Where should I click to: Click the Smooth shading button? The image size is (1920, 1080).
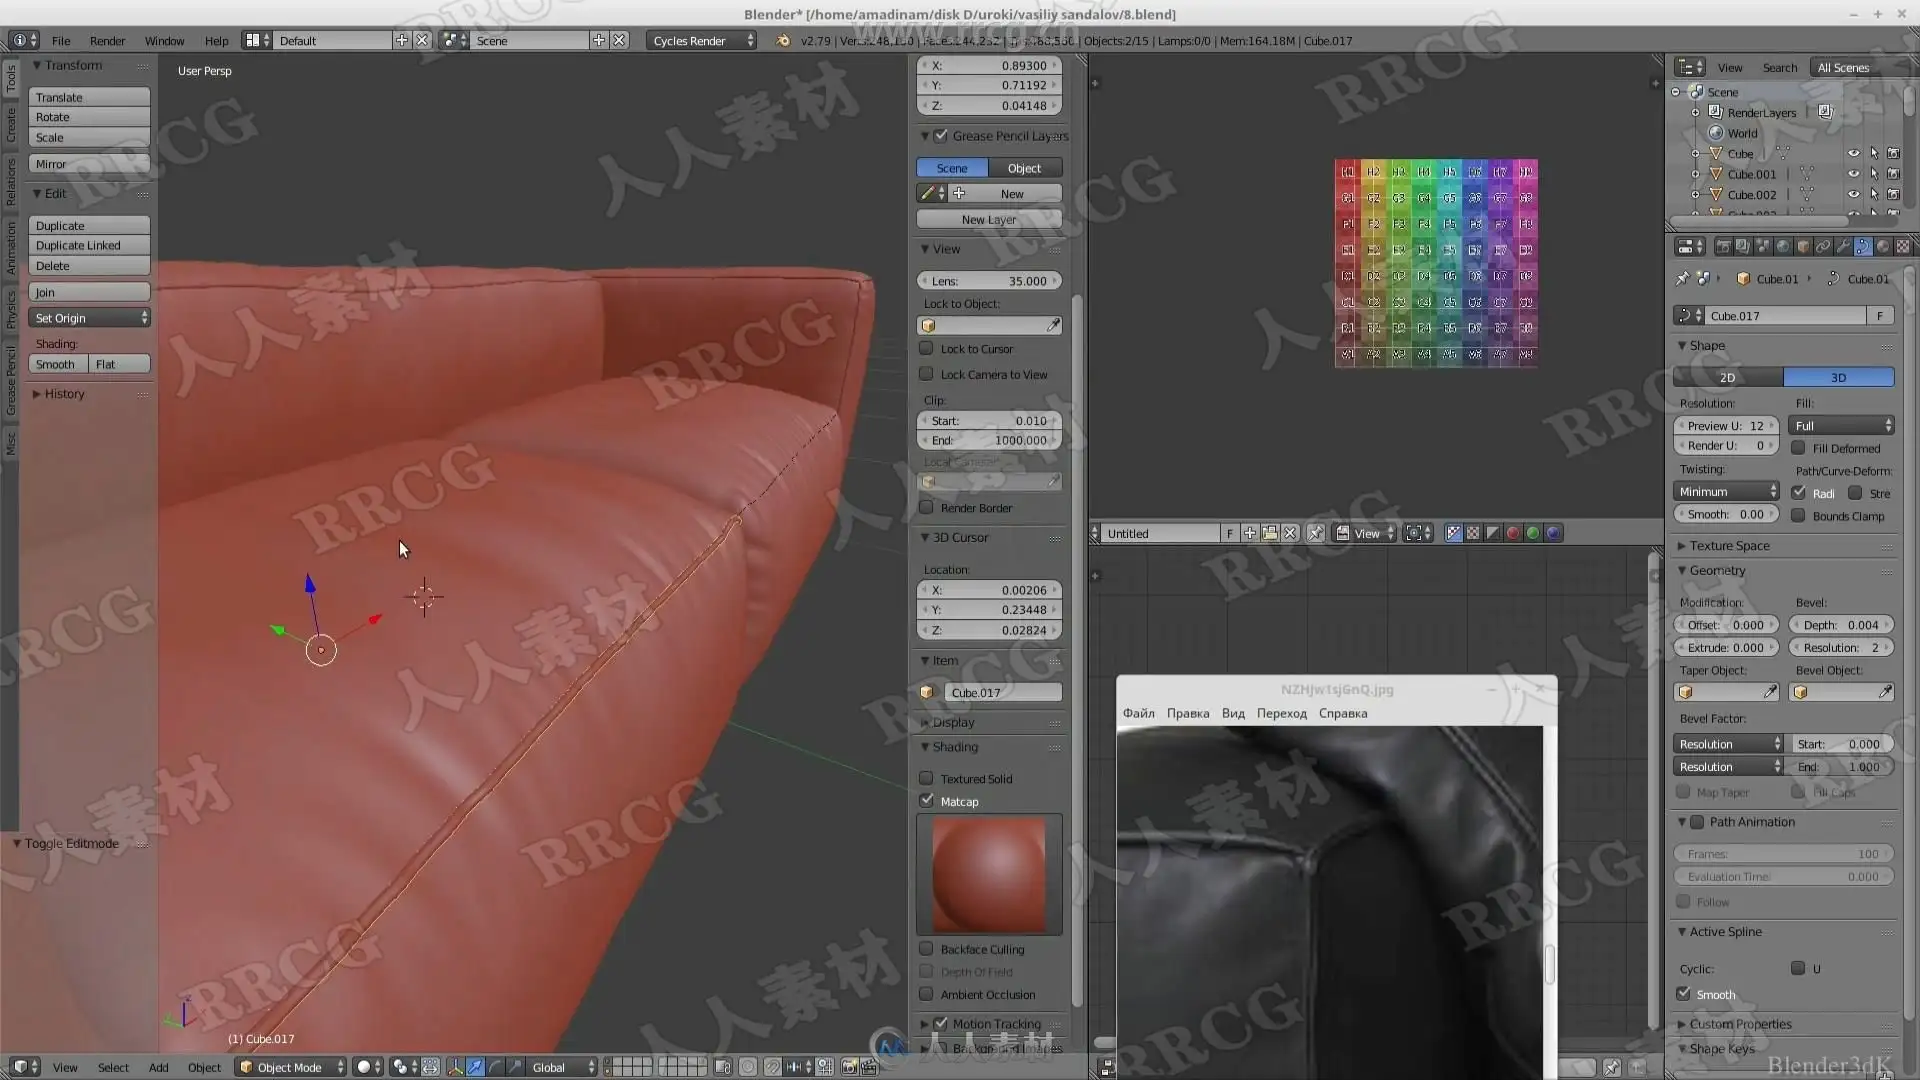[56, 365]
